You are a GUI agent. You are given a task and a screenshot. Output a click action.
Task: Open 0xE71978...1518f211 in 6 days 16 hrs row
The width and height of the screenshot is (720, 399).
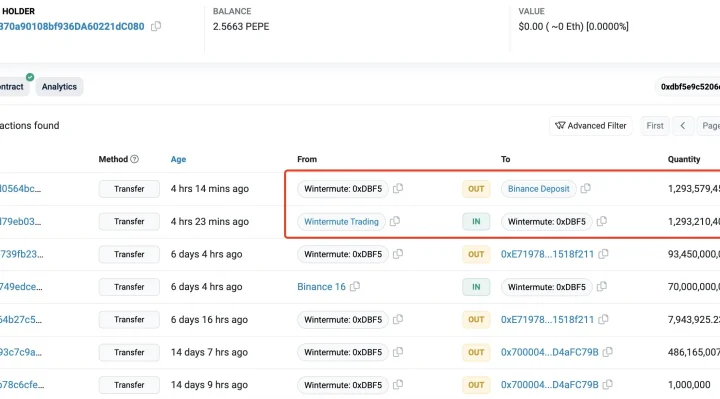pyautogui.click(x=547, y=319)
